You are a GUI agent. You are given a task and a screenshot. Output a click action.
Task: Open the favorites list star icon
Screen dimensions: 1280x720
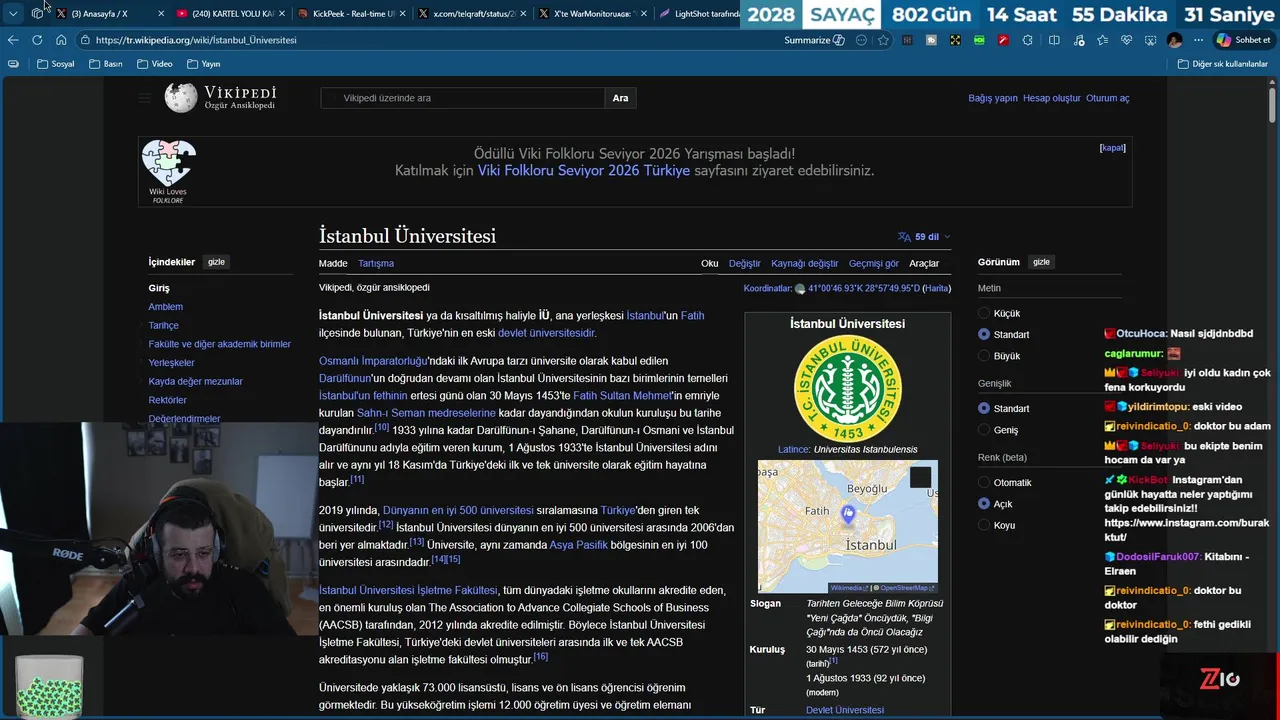coord(1102,40)
